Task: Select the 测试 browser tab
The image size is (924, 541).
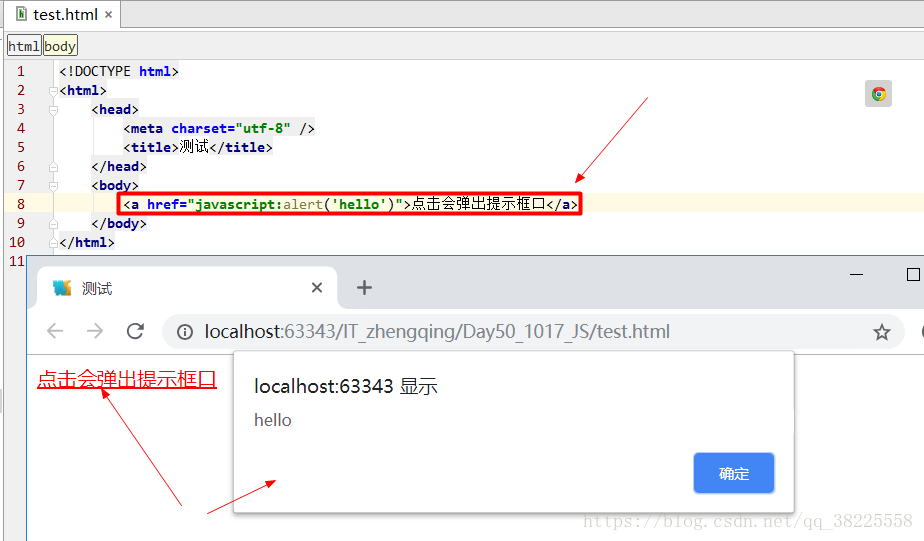Action: [x=187, y=288]
